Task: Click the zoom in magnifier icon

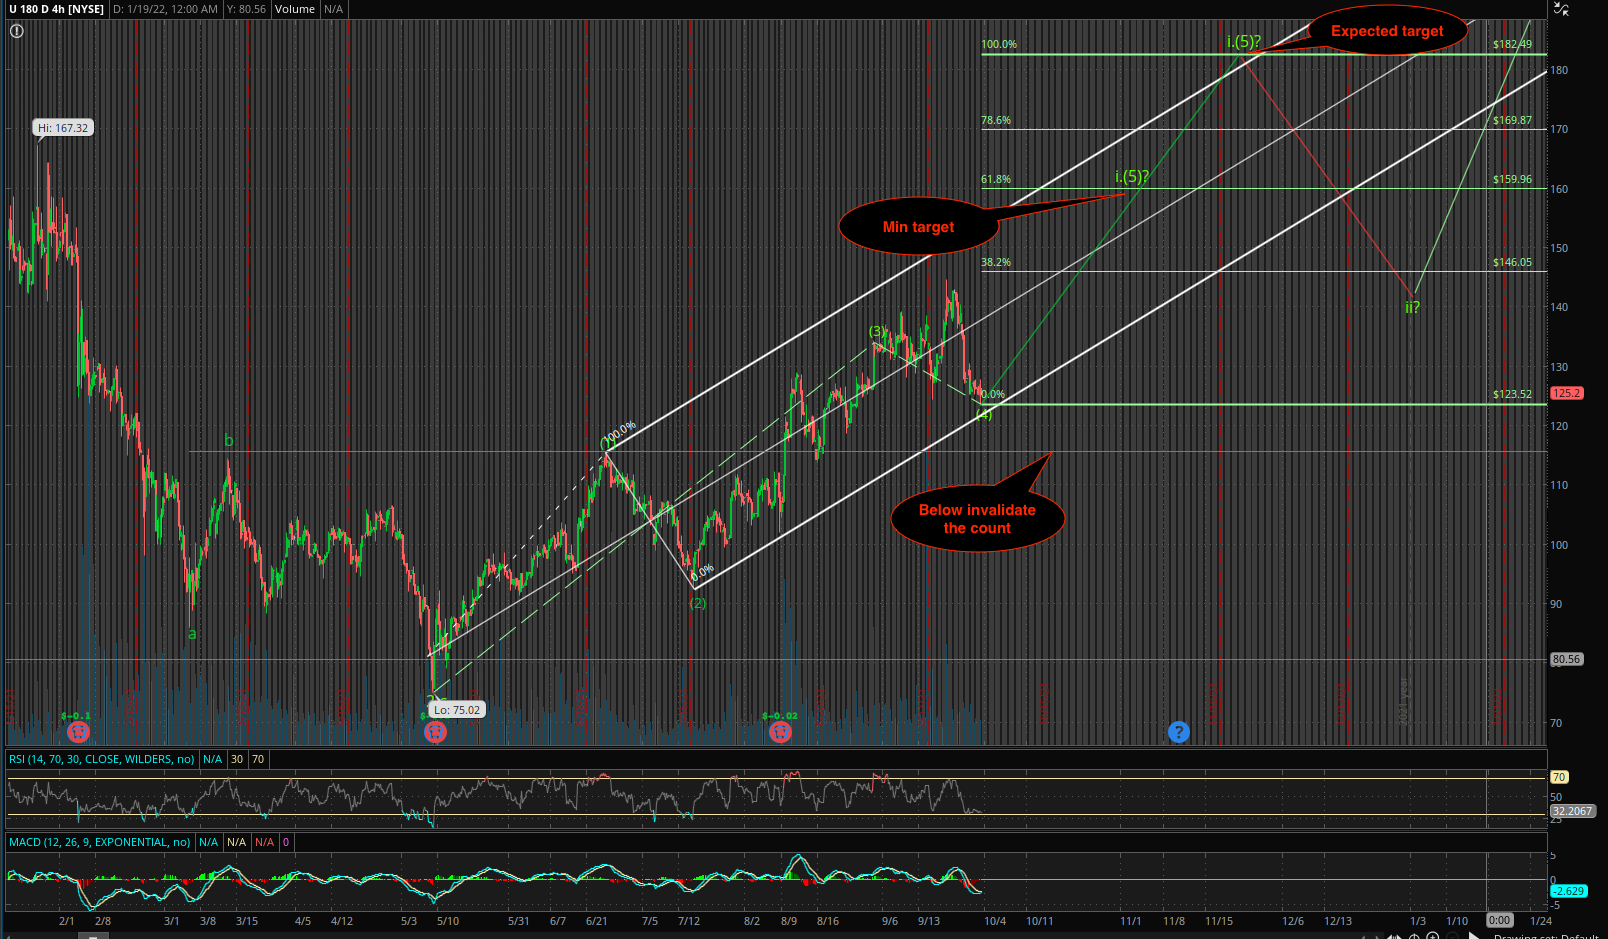Action: 1432,937
